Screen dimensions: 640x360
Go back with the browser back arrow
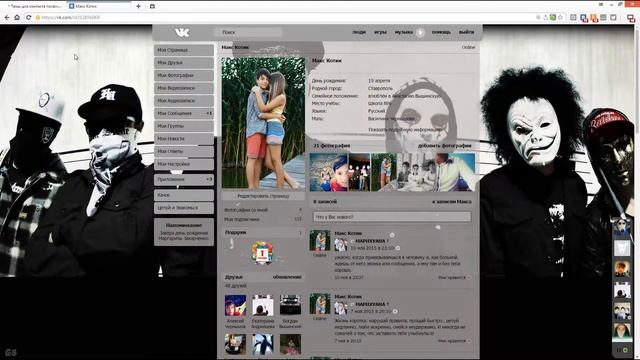[x=7, y=18]
